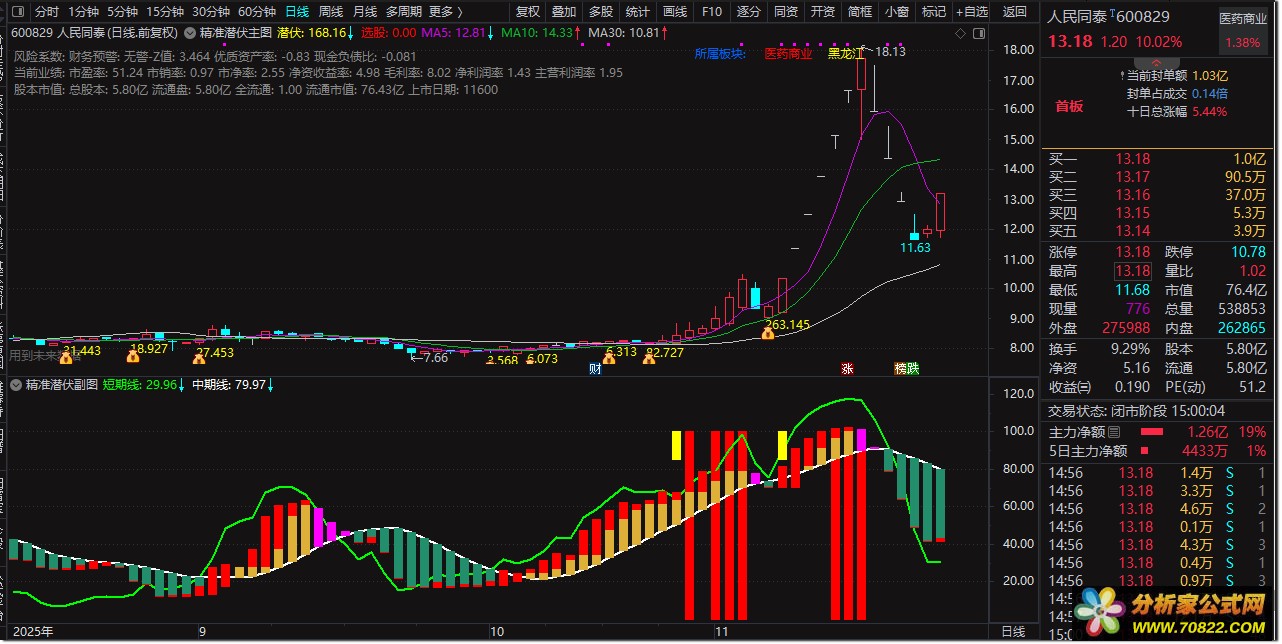The height and width of the screenshot is (644, 1282).
Task: Open the 黑龙江 region link
Action: pos(846,53)
